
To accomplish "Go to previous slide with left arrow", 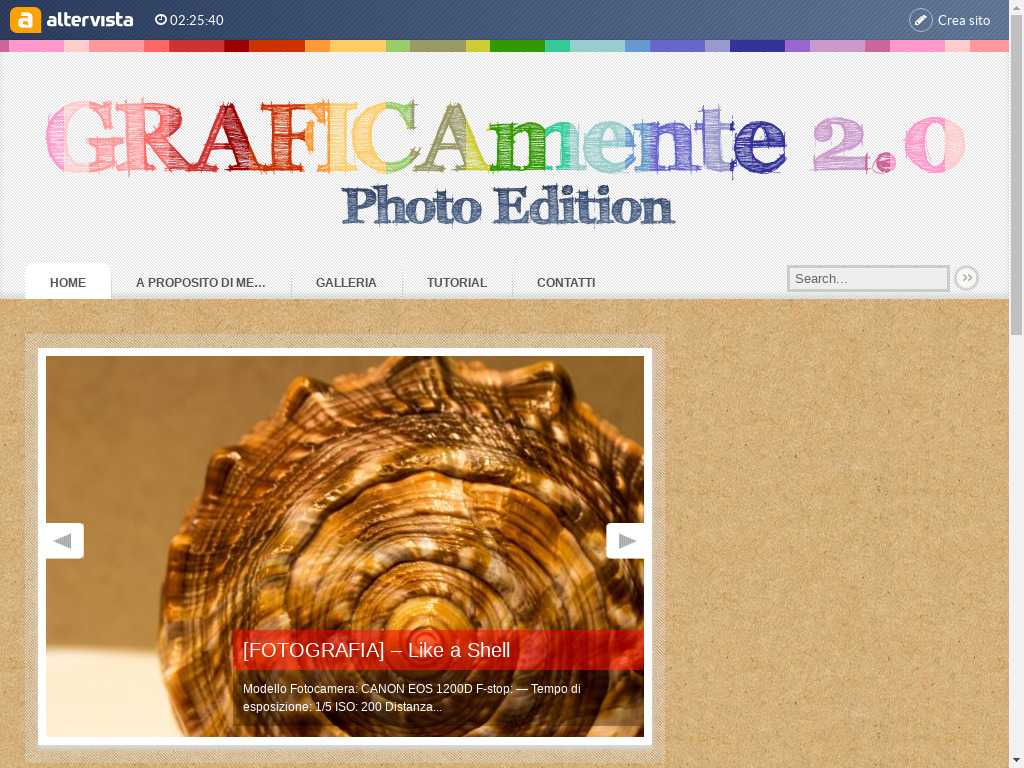I will coord(64,541).
